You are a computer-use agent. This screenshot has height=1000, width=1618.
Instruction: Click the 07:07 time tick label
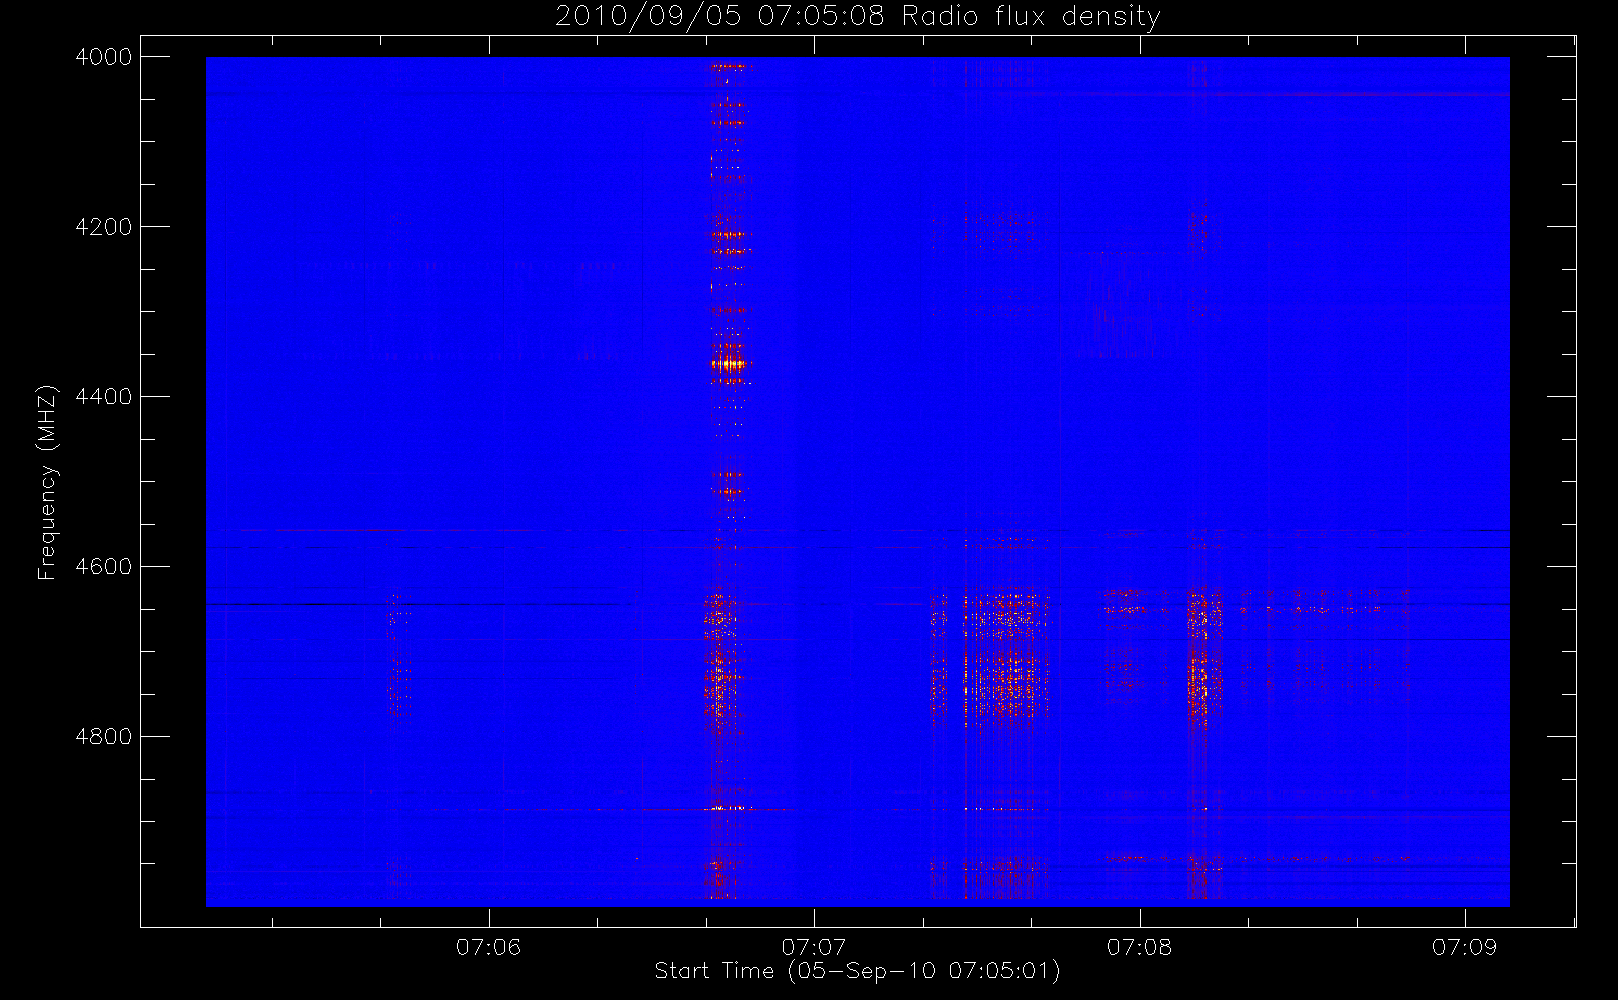pos(814,947)
